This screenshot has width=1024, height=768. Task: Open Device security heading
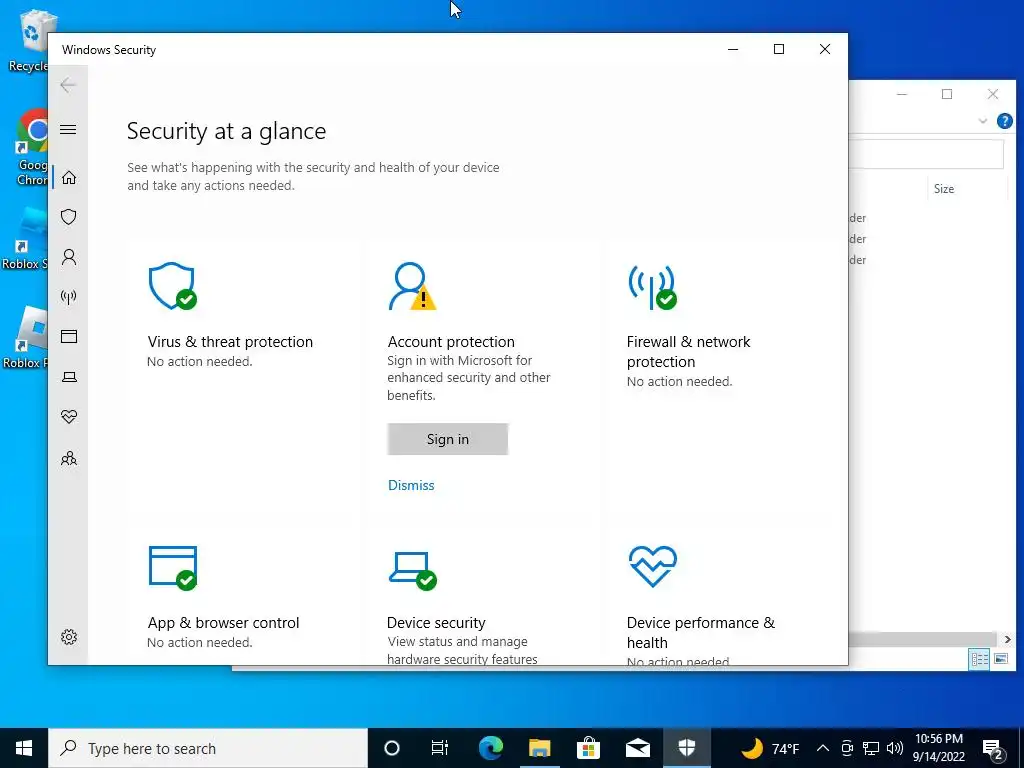(x=436, y=622)
